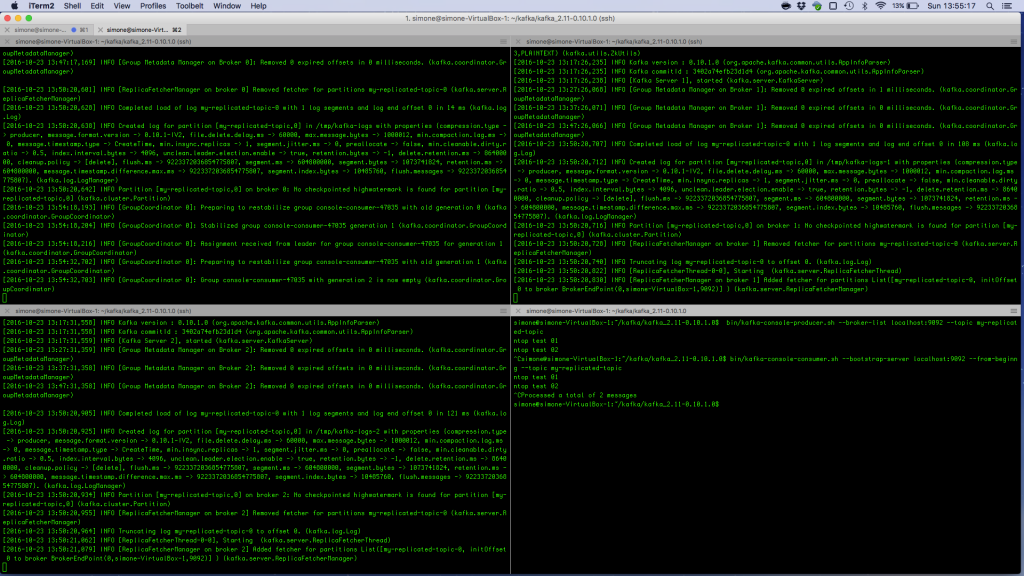Click the cloud sync status icon with green check

(817, 6)
